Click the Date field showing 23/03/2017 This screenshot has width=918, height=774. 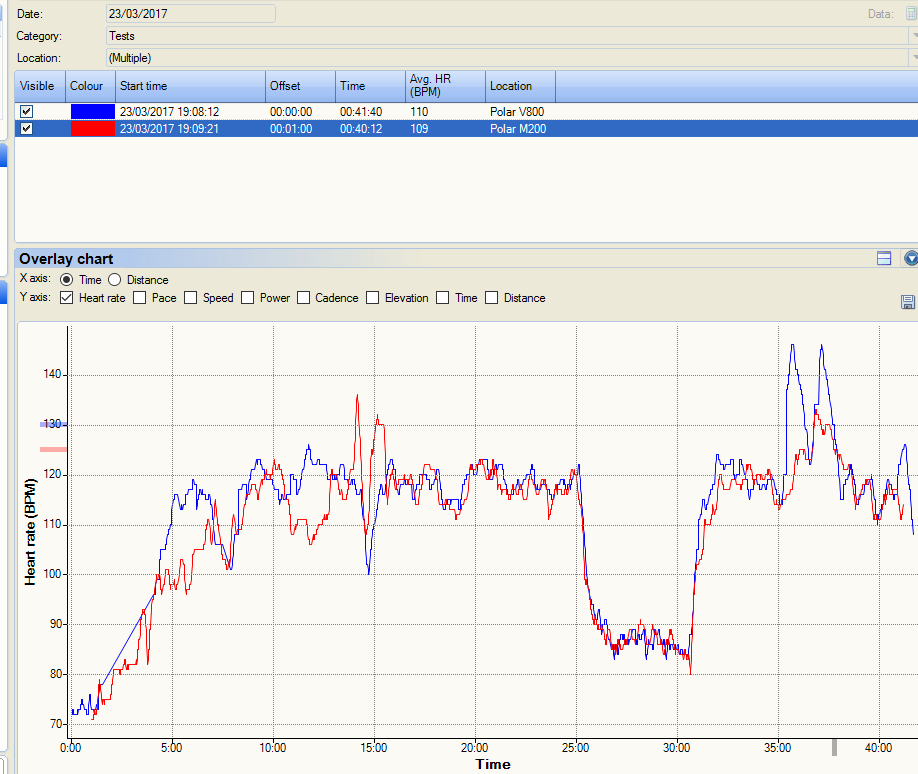[x=190, y=14]
